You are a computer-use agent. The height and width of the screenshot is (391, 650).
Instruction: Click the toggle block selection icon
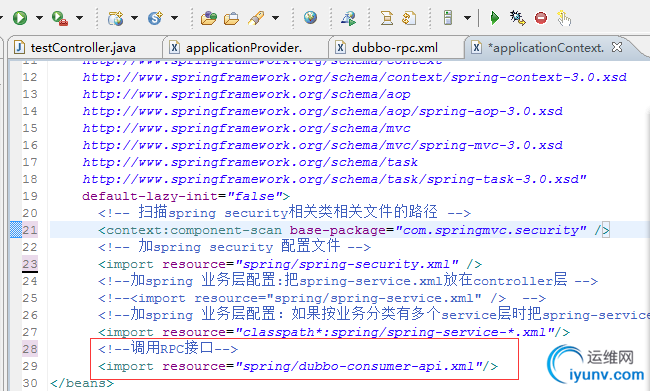pos(387,18)
